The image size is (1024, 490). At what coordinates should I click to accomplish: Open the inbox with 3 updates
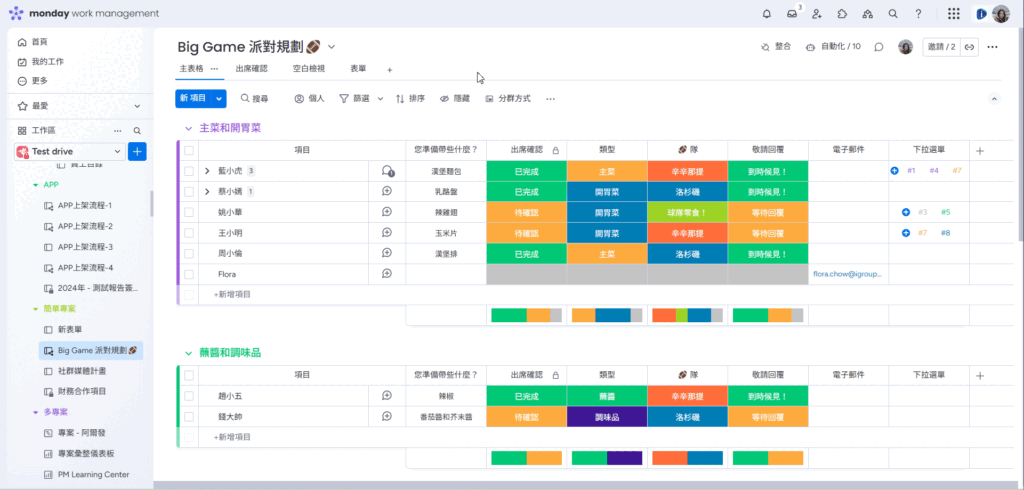click(x=792, y=14)
